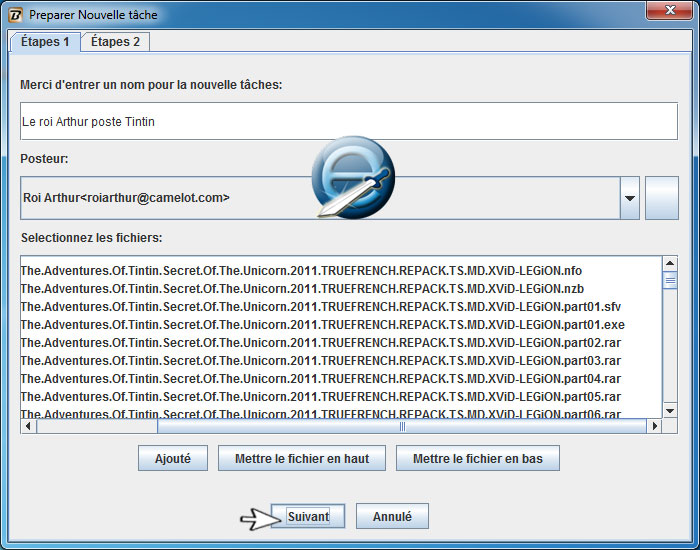The width and height of the screenshot is (700, 550).
Task: Select the file ending in LEGiON.nfo
Action: point(301,271)
